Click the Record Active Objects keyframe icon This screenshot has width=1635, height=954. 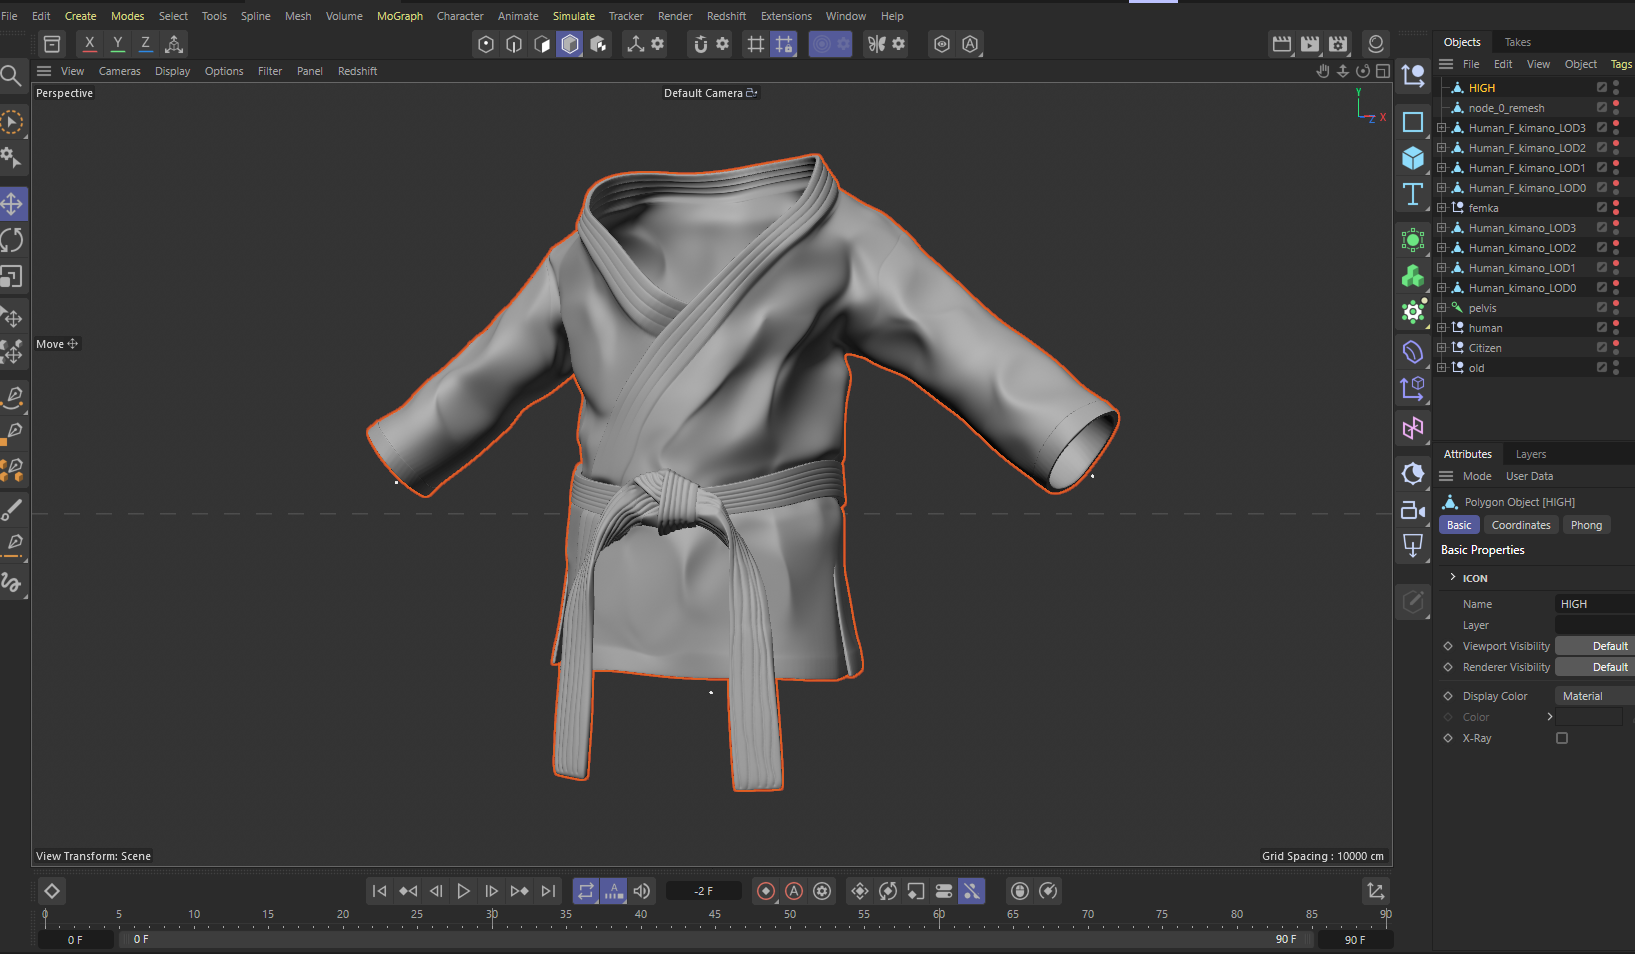click(766, 891)
